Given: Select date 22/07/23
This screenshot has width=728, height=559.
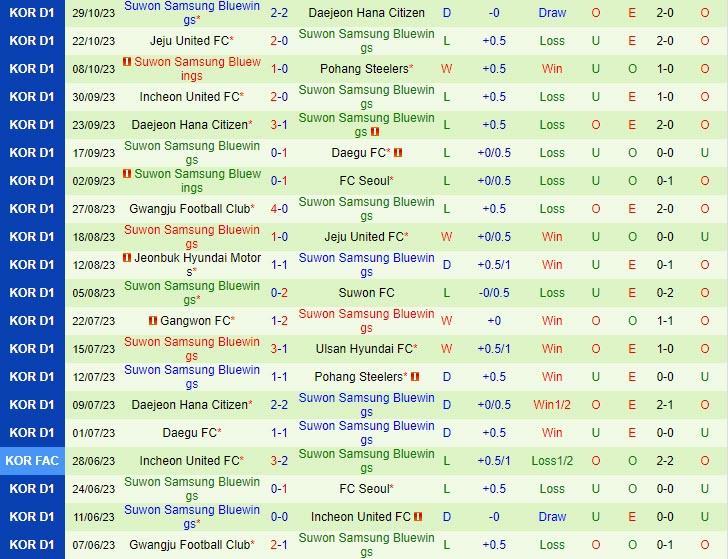Looking at the screenshot, I should [x=93, y=321].
